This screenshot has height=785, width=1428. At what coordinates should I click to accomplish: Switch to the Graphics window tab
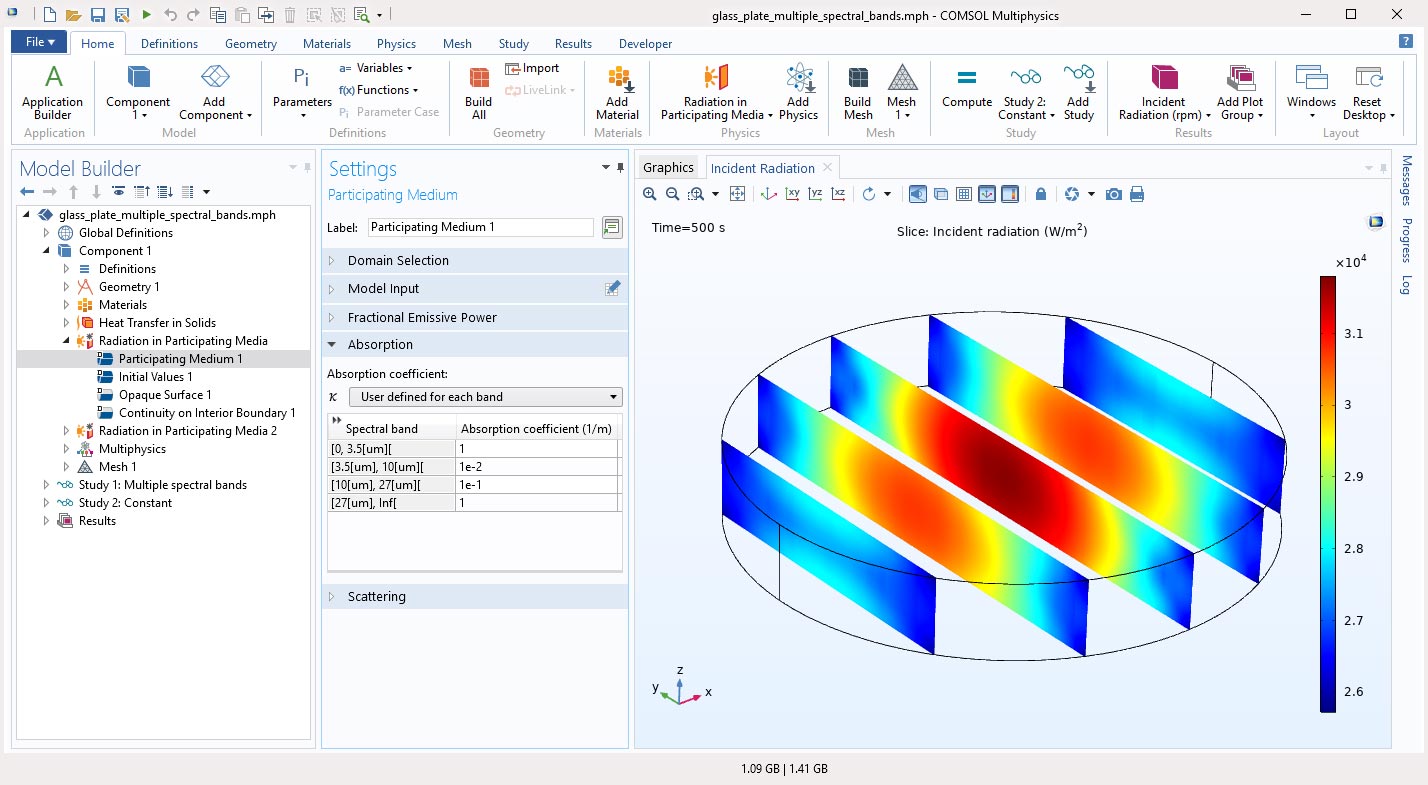point(668,168)
